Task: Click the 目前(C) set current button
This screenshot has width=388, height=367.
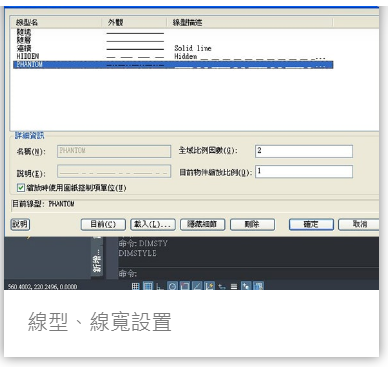Action: coord(103,224)
